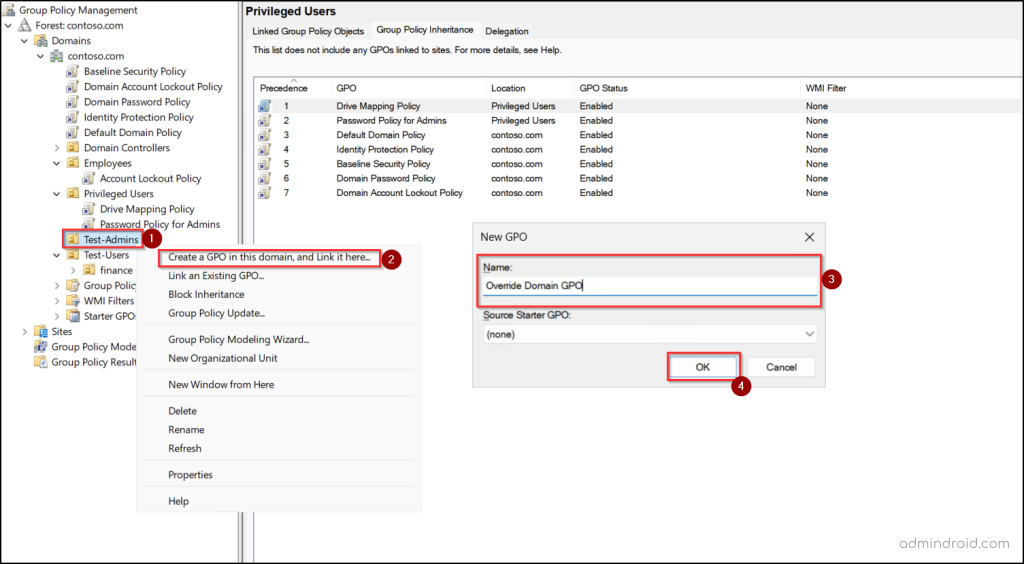Click the precedence 4 row GPO icon
This screenshot has width=1024, height=564.
pyautogui.click(x=264, y=149)
